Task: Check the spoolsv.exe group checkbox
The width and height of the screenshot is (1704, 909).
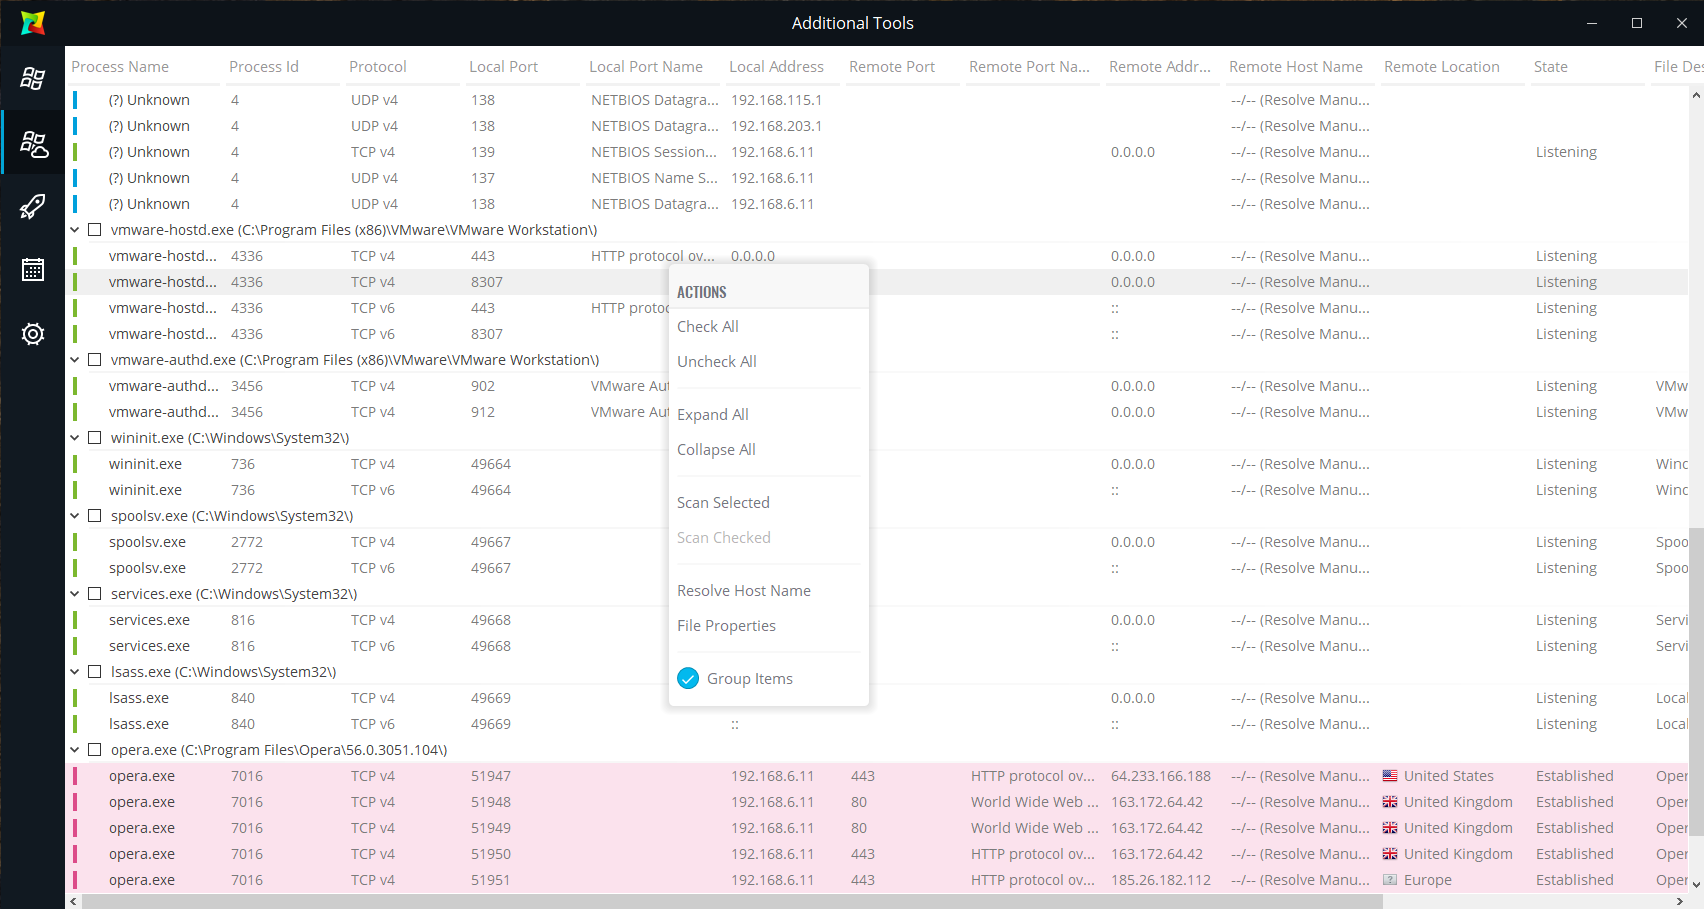Action: 95,516
